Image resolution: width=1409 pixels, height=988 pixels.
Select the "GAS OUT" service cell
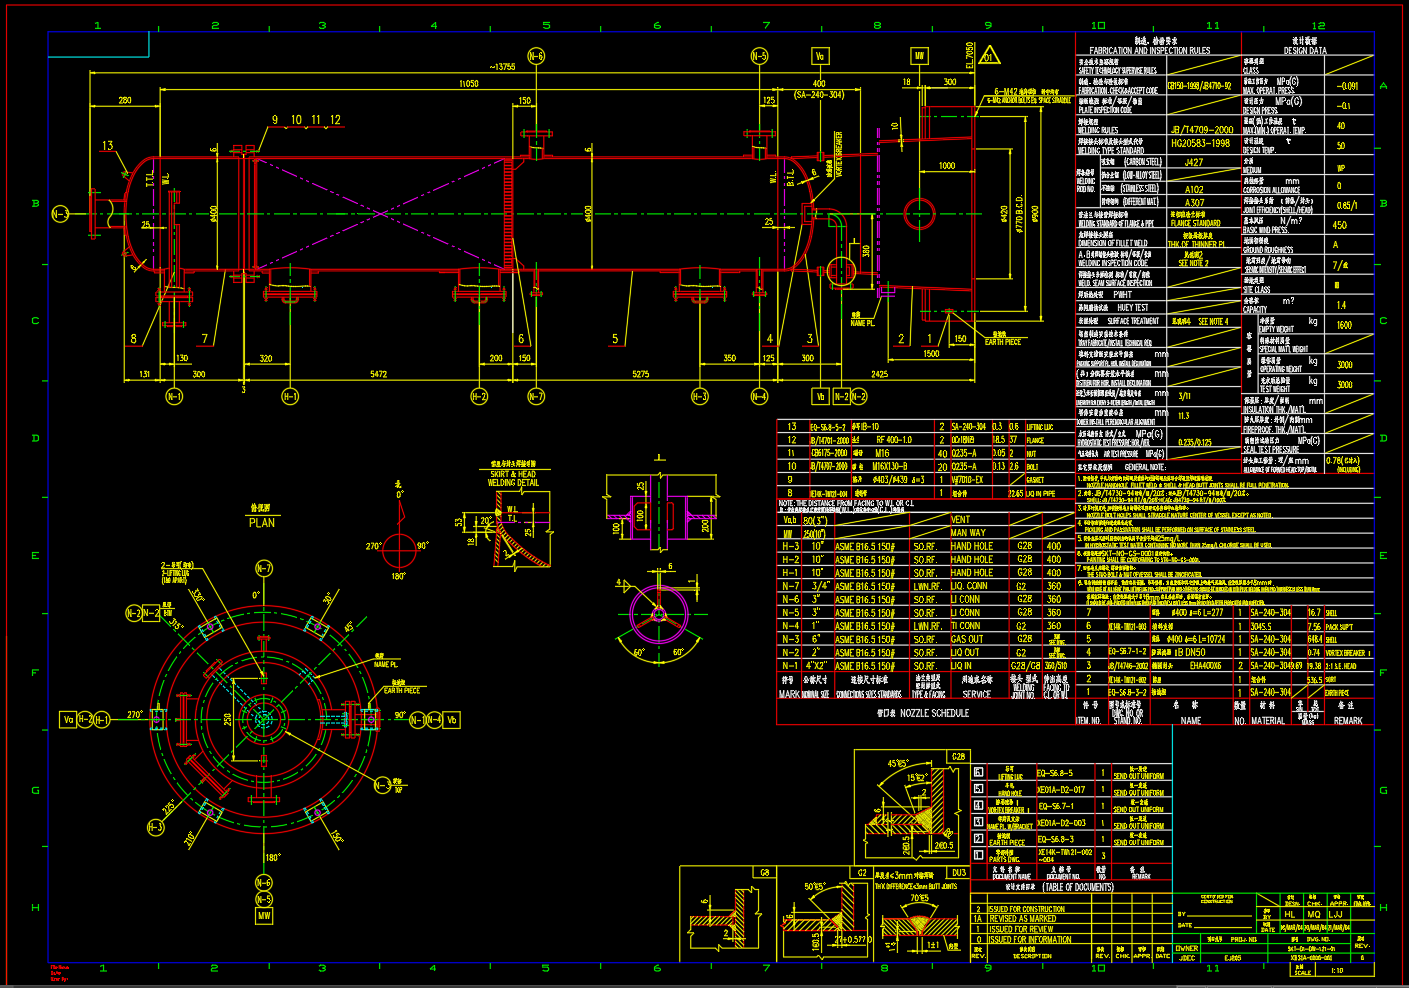coord(966,639)
